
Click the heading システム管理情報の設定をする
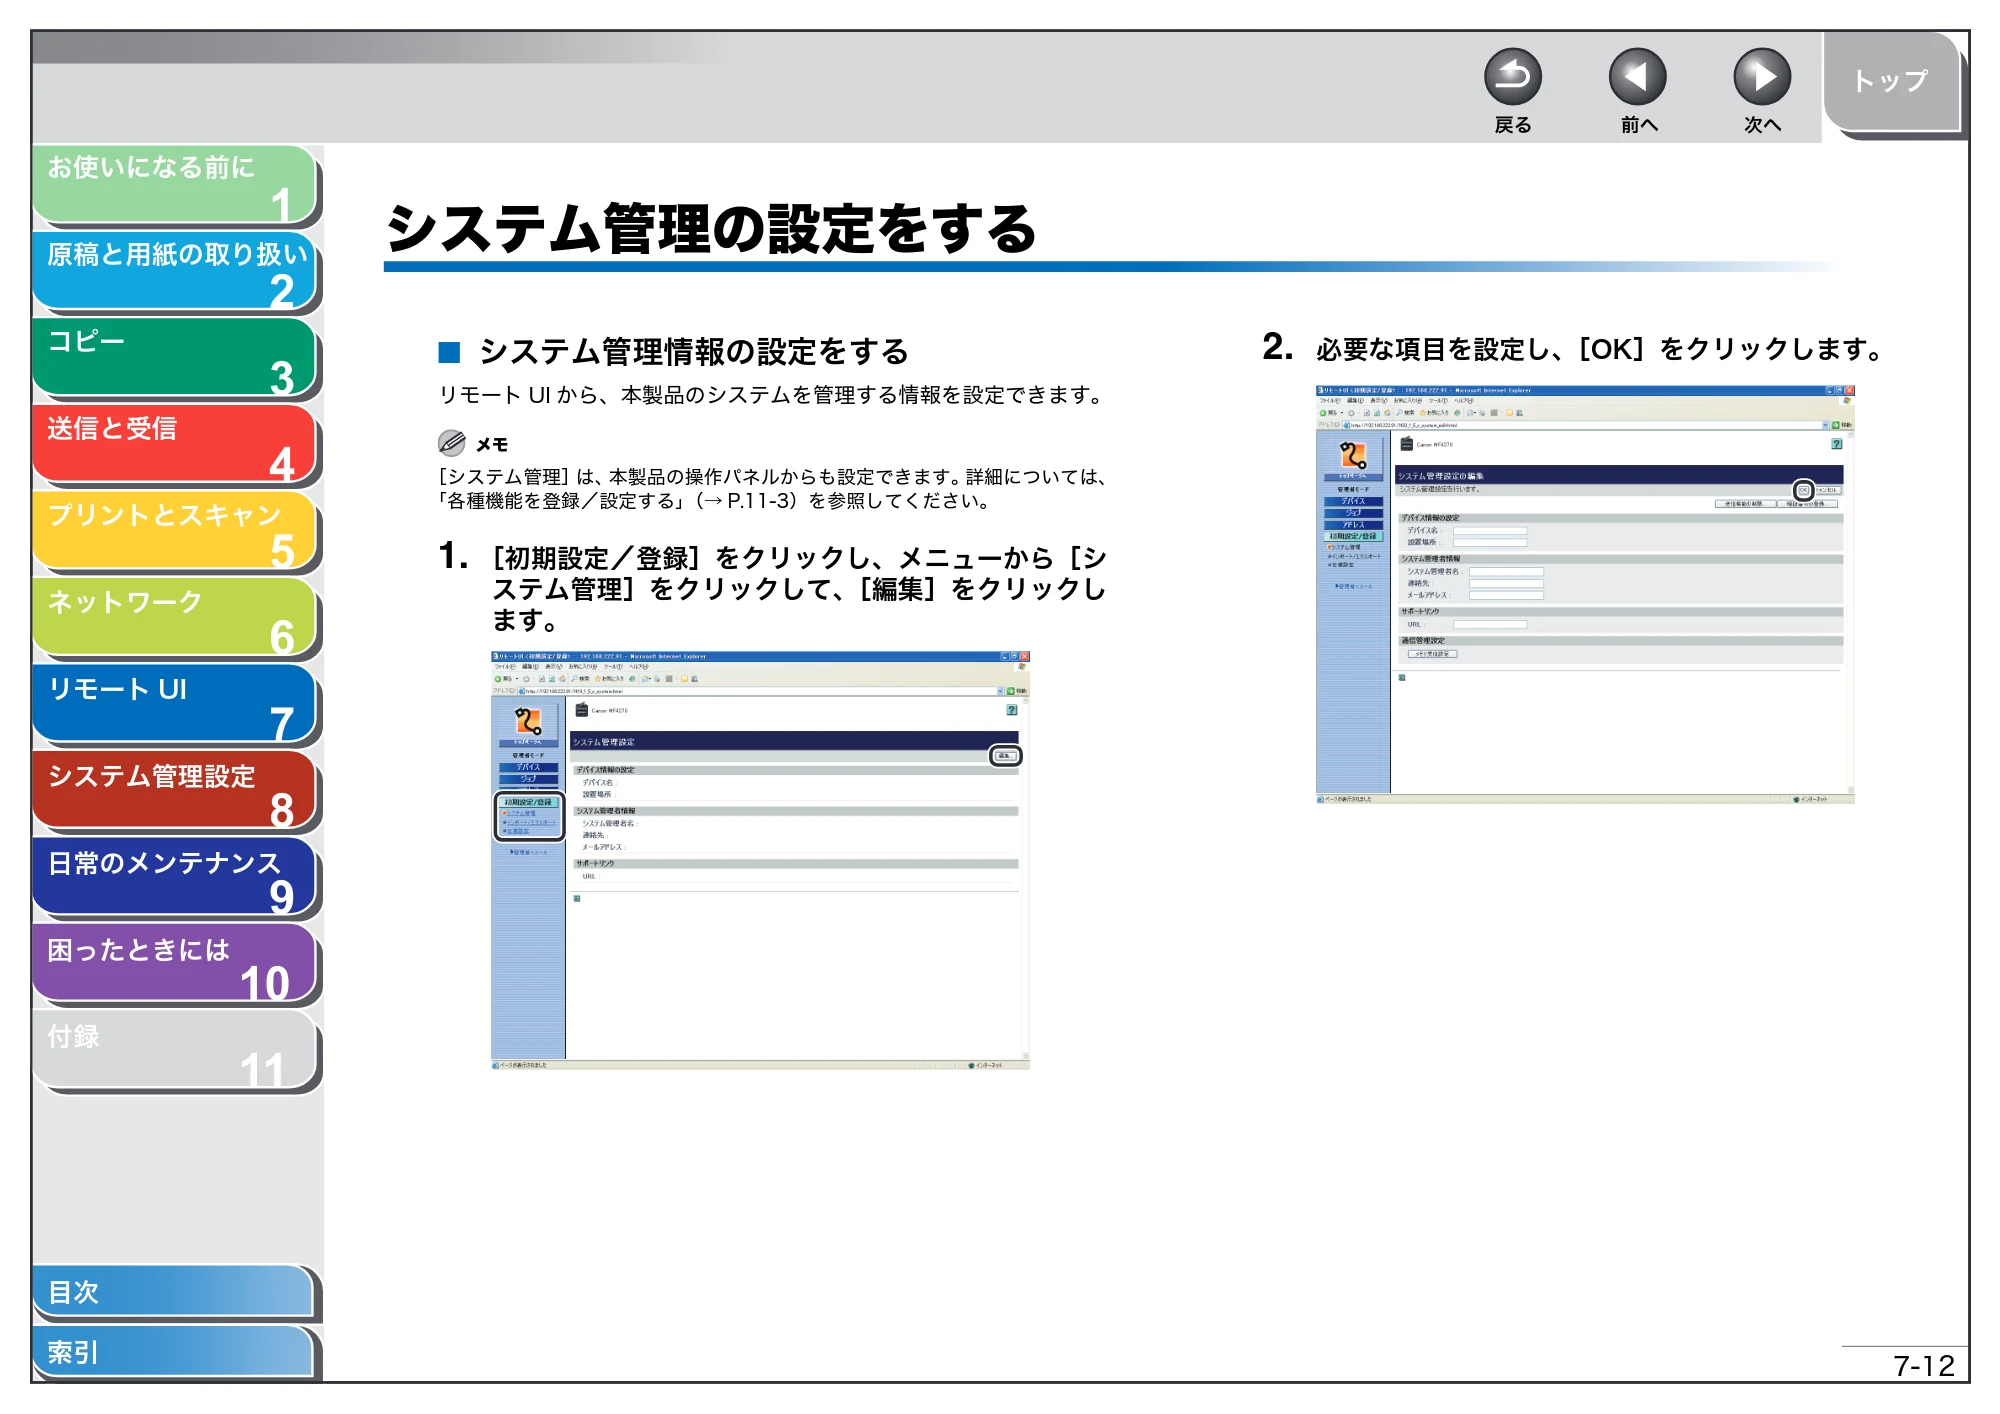pos(694,352)
